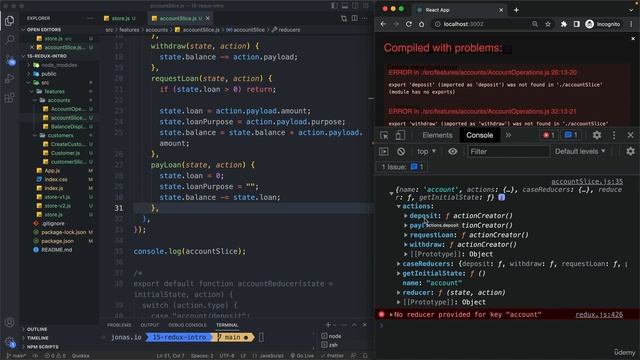Screen dimensions: 640x360
Task: Expand the reducer function entry
Action: pos(398,292)
